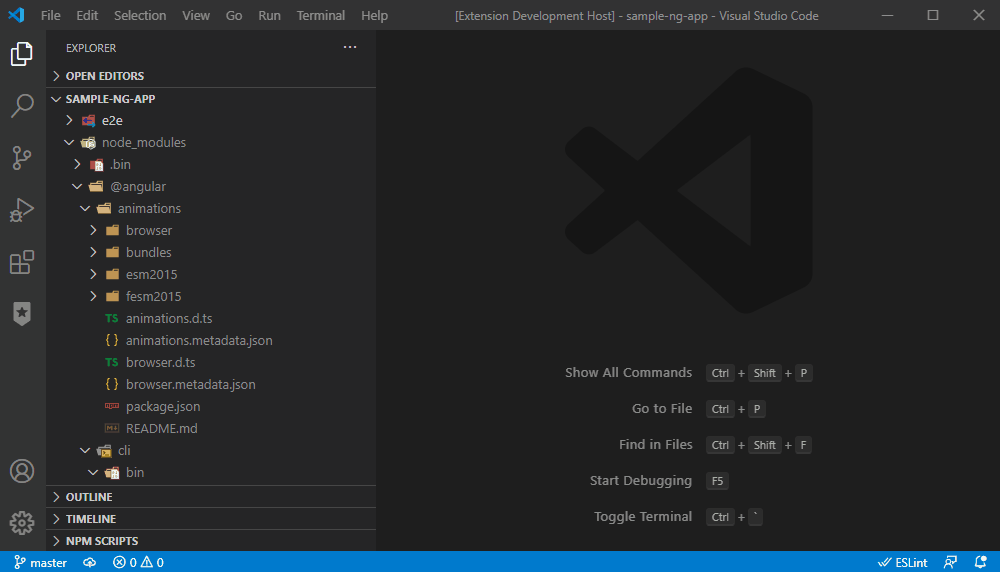Click the cloud publish icon in status bar
Screen dimensions: 1000x572
point(89,562)
